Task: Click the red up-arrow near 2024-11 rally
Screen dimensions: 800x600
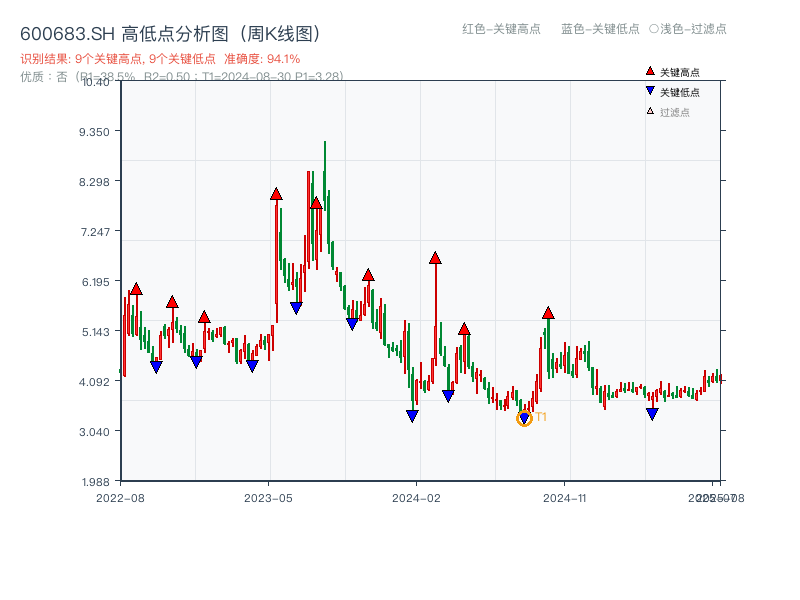Action: [x=548, y=311]
